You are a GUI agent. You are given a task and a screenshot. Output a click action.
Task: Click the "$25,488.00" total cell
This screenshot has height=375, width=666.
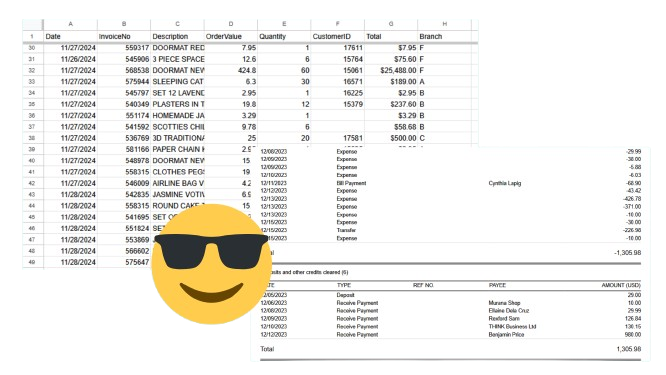(391, 70)
